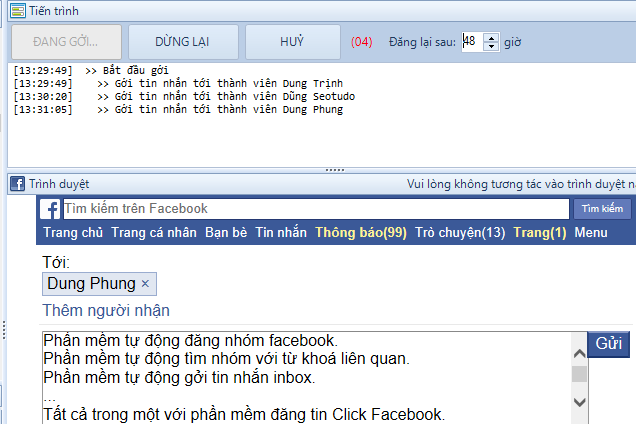
Task: Click the Dung Phung recipient tag
Action: pos(99,284)
